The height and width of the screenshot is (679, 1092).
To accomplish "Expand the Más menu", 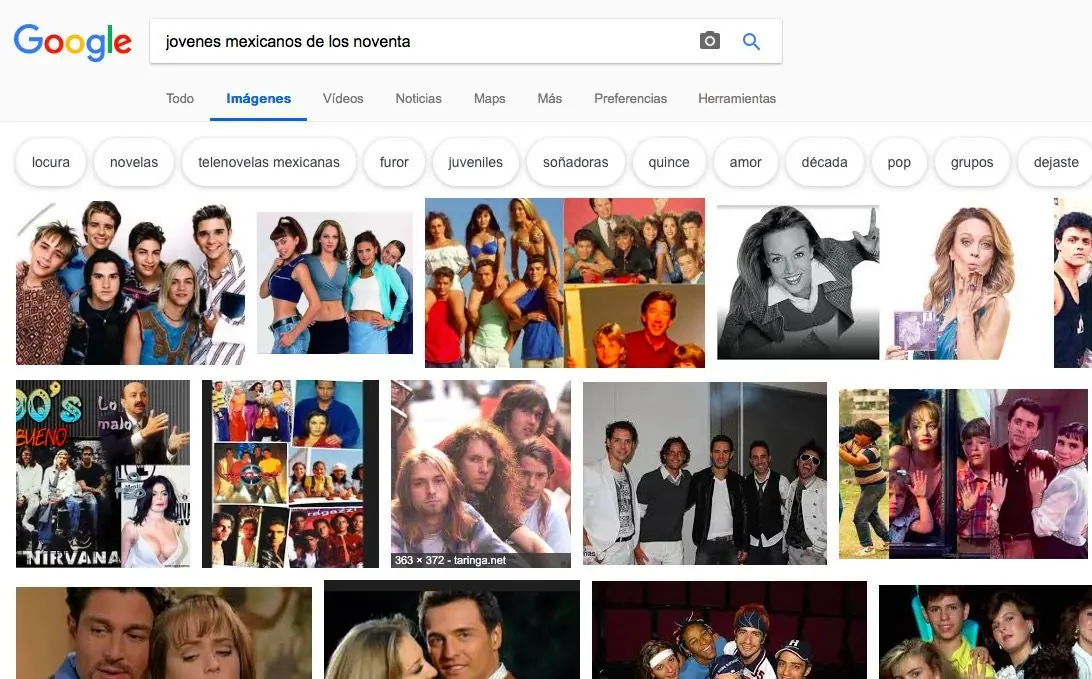I will click(x=549, y=98).
